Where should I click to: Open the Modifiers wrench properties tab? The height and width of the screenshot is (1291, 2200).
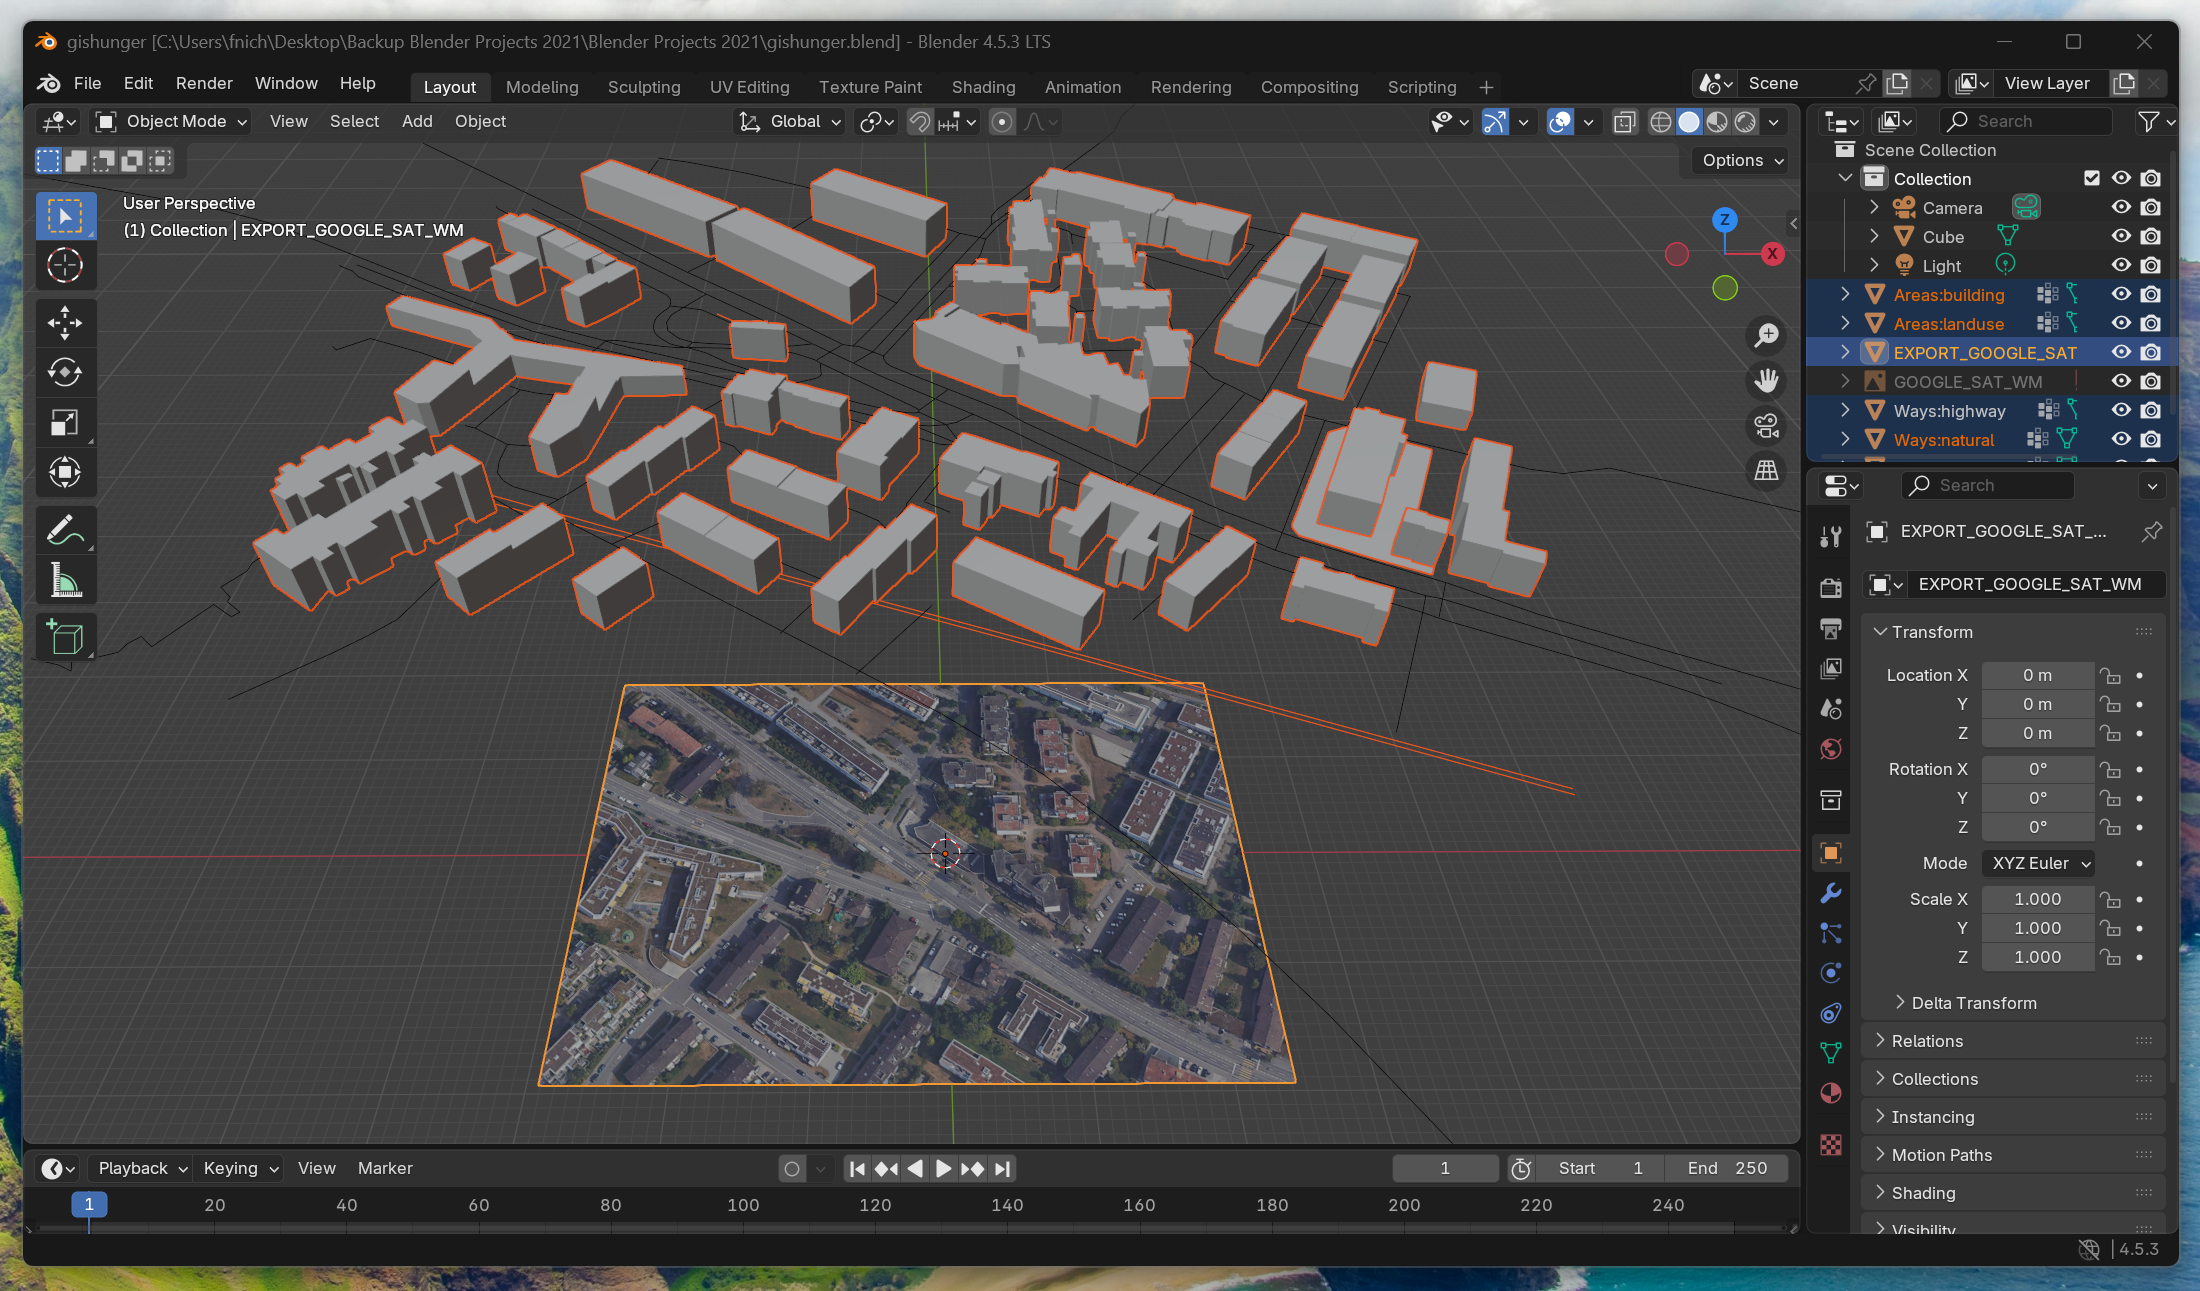(x=1831, y=893)
